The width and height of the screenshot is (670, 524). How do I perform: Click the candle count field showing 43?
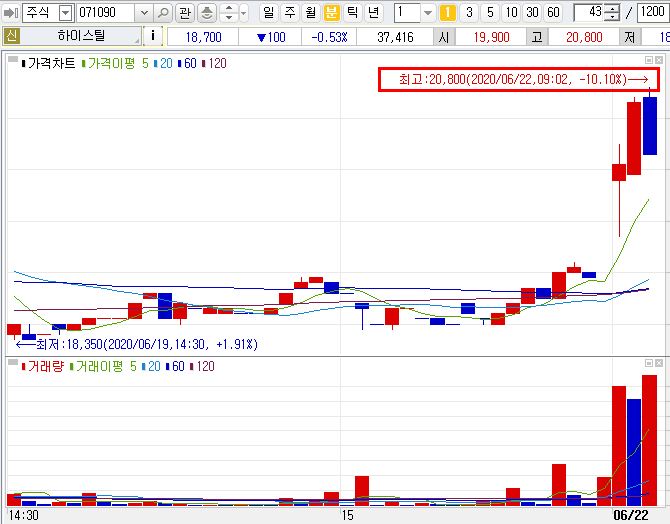(590, 13)
